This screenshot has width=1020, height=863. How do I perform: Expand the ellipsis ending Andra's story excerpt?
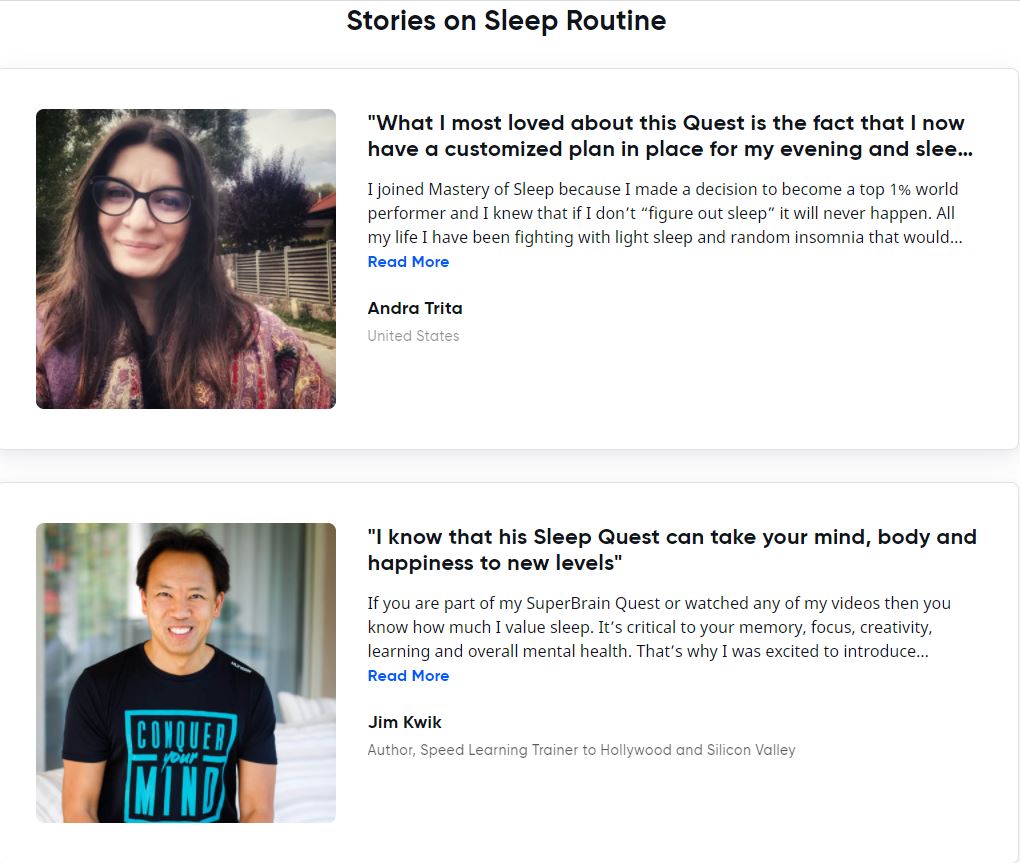(x=956, y=238)
